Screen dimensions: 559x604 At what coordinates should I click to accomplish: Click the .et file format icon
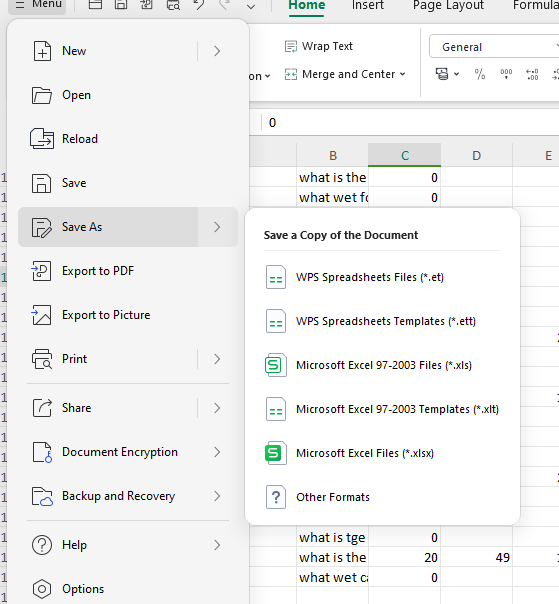point(276,277)
